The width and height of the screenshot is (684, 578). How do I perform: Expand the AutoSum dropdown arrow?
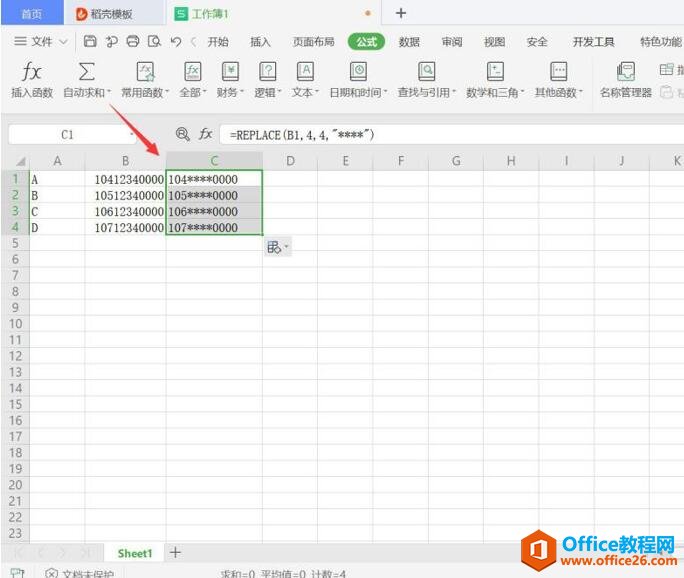[x=109, y=92]
